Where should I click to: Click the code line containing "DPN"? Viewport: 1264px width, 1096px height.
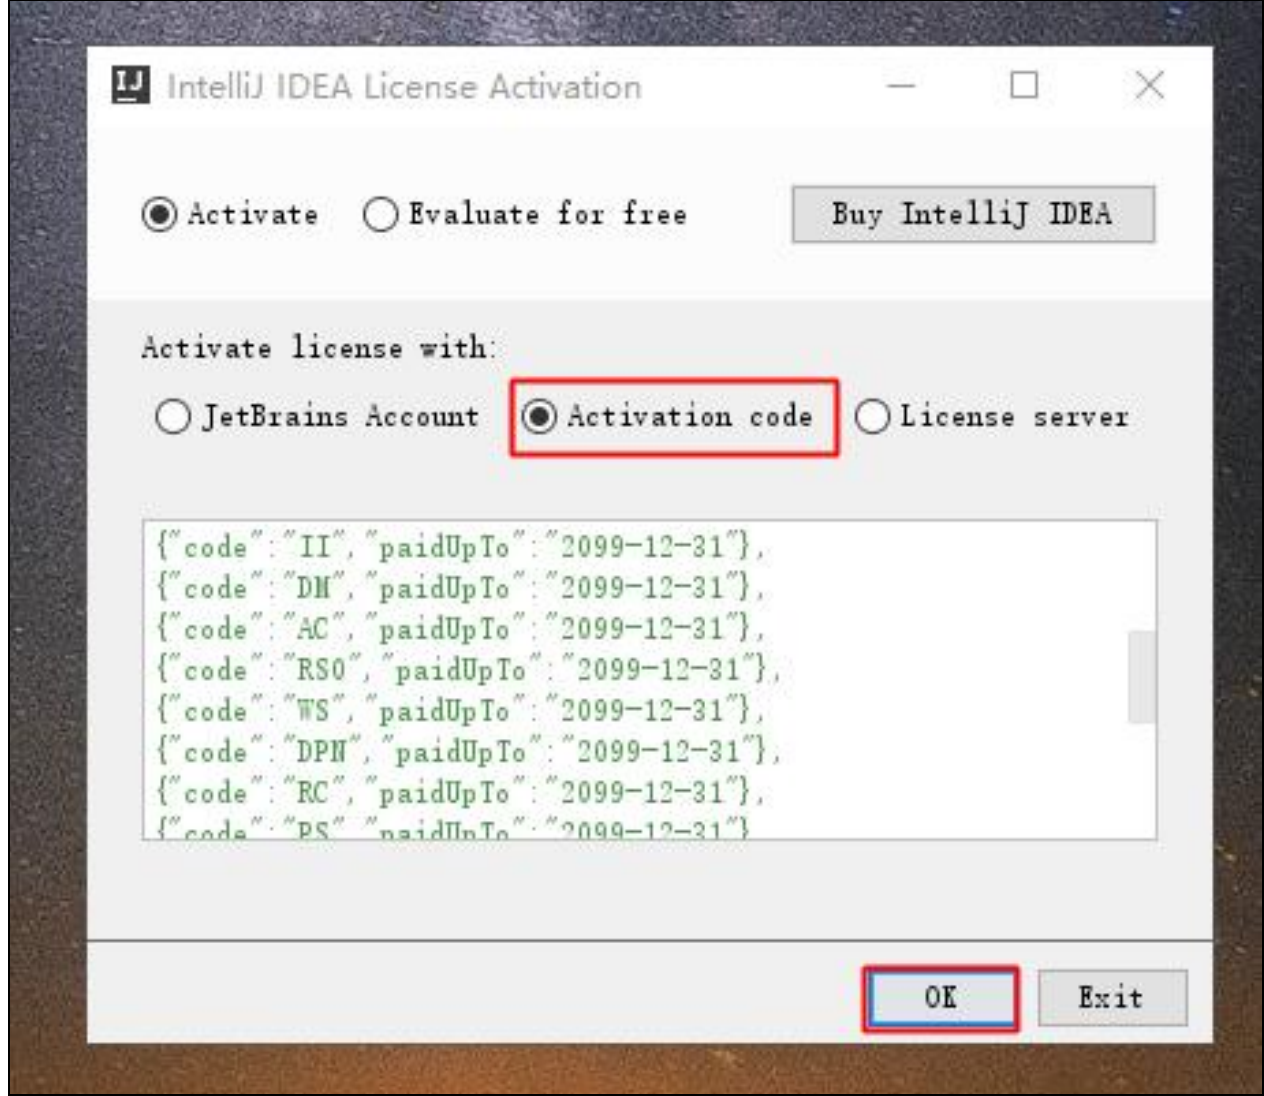467,752
